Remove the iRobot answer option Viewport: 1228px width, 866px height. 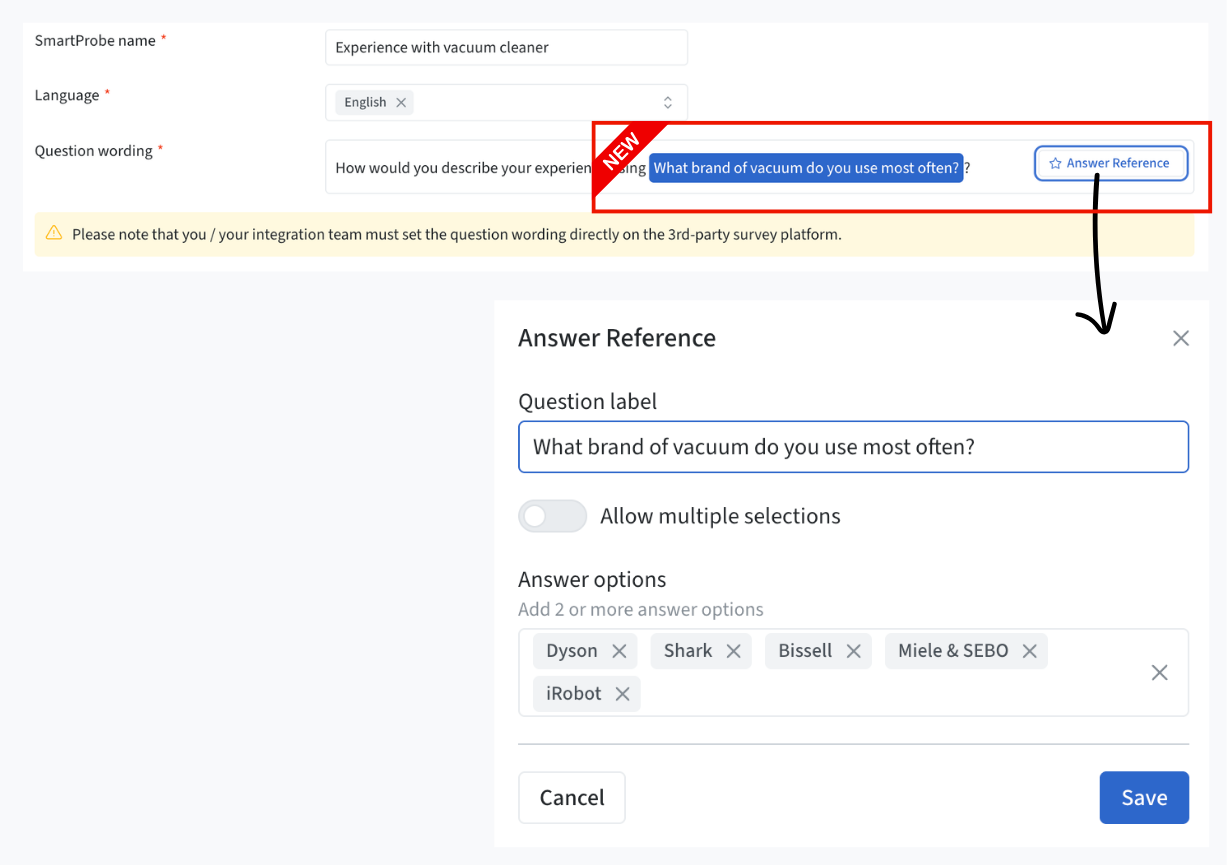(622, 694)
